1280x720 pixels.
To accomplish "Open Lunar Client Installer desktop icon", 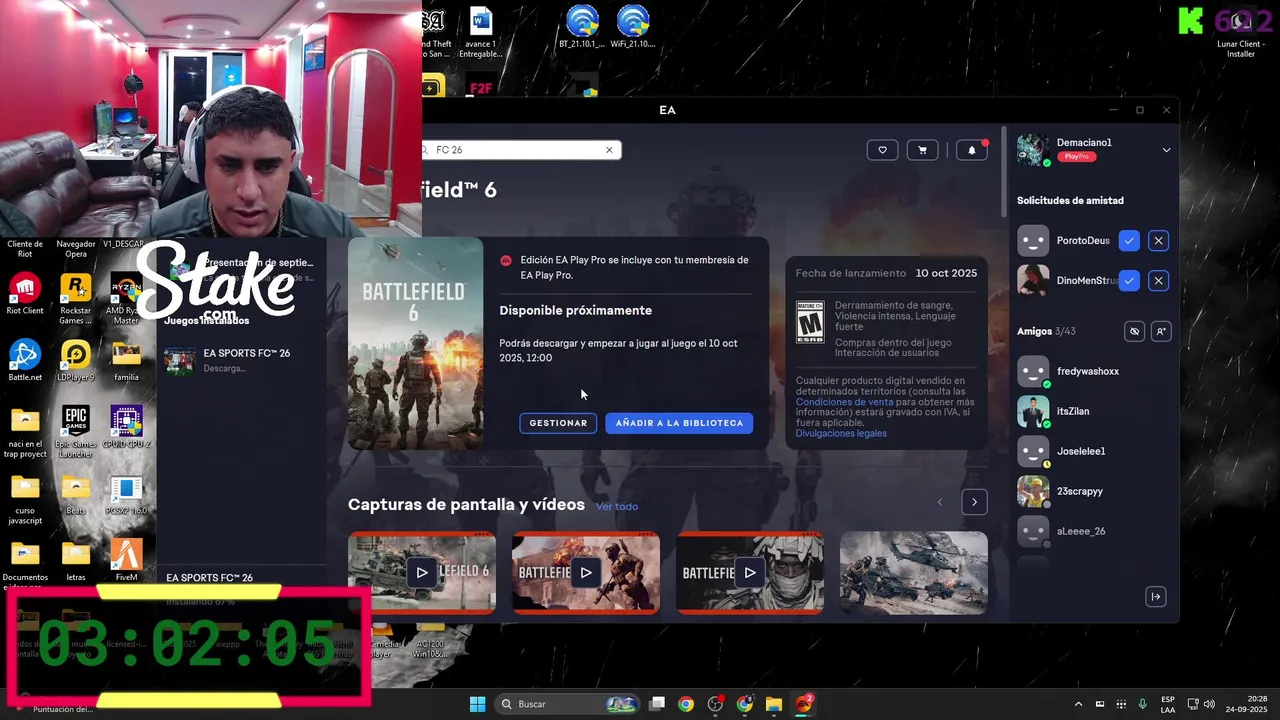I will (x=1241, y=33).
